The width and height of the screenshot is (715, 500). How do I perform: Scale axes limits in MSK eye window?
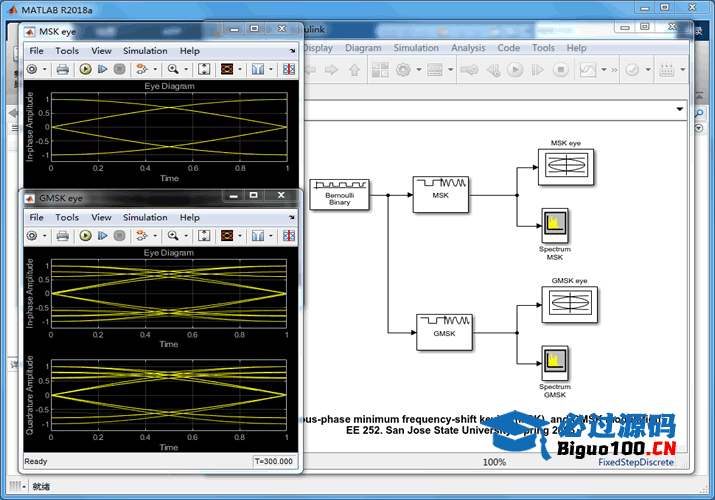click(x=204, y=69)
